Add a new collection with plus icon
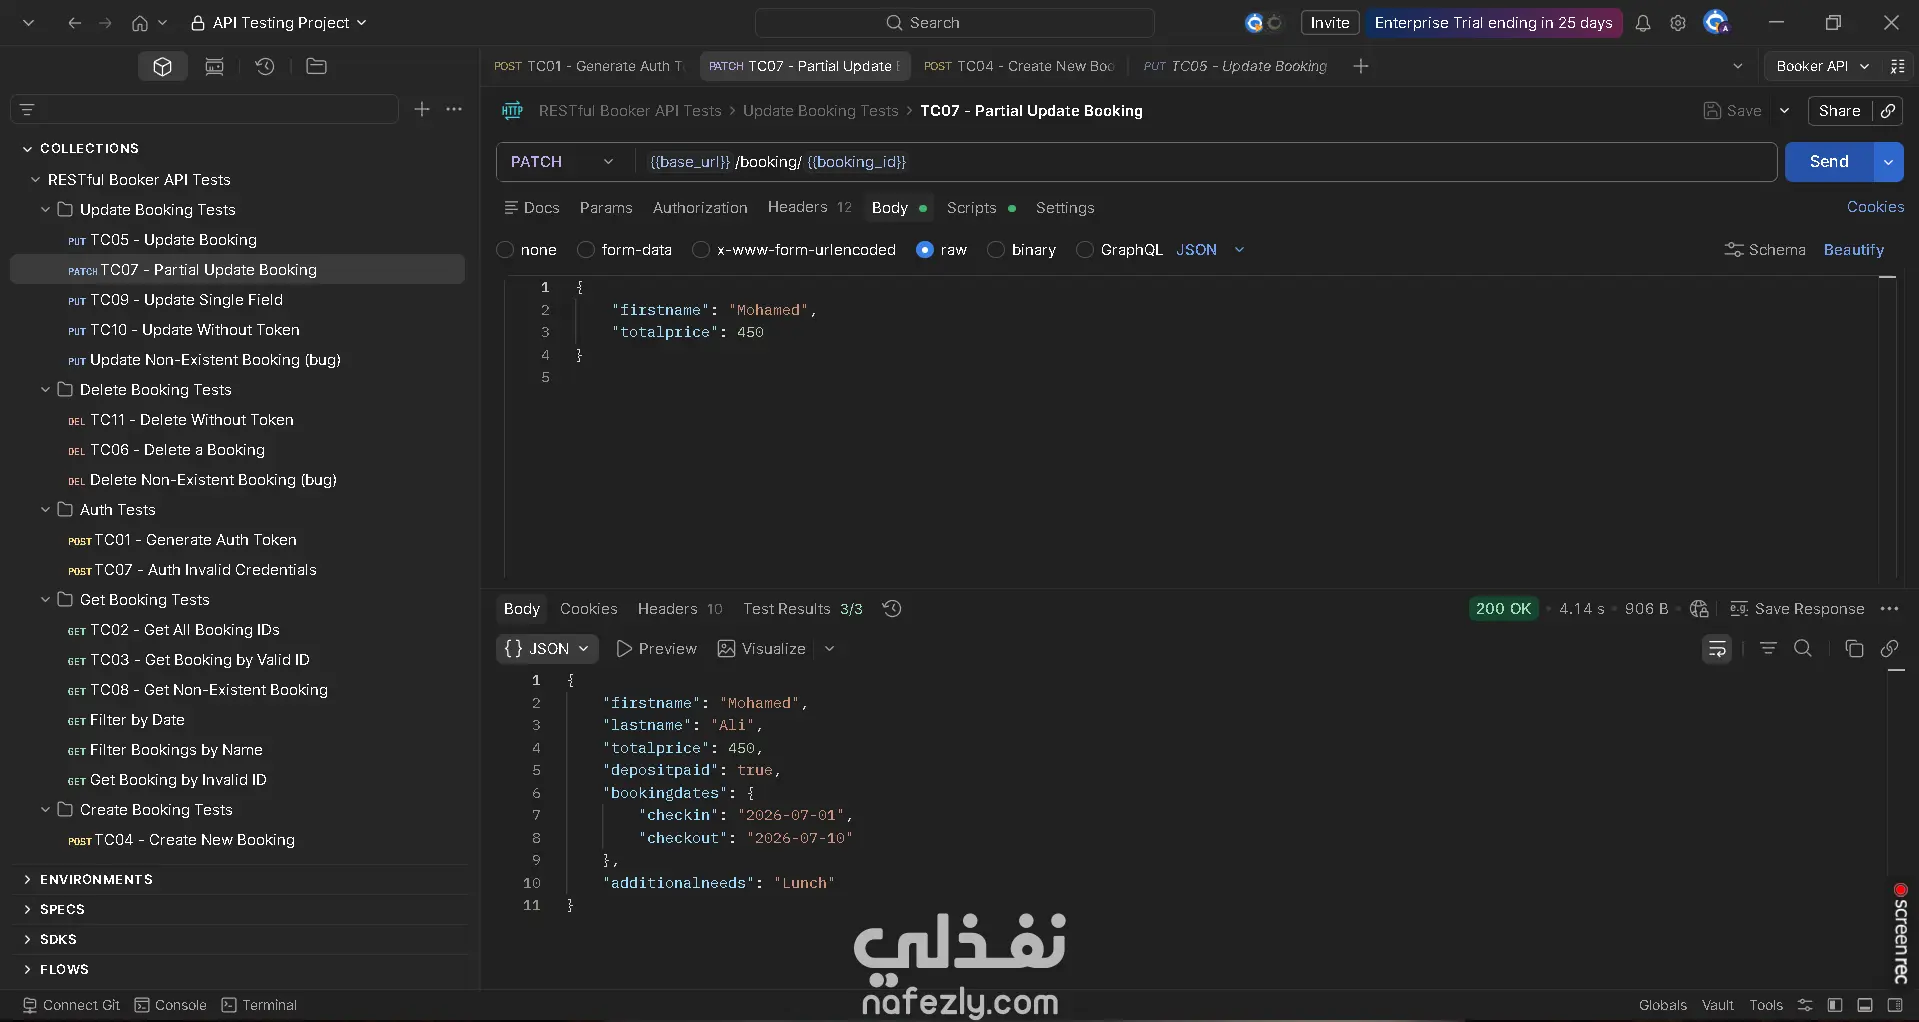This screenshot has width=1919, height=1022. 422,109
